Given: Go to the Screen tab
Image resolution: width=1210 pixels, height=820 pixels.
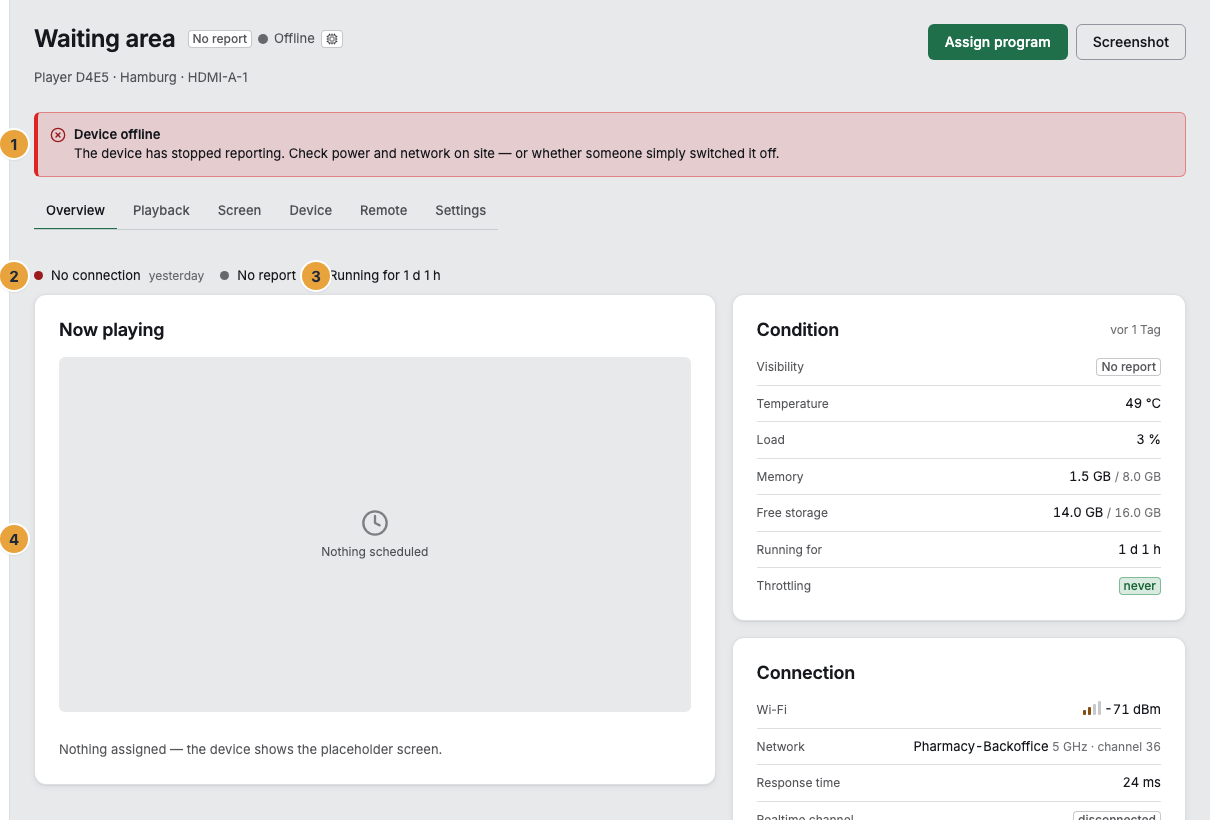Looking at the screenshot, I should (239, 210).
